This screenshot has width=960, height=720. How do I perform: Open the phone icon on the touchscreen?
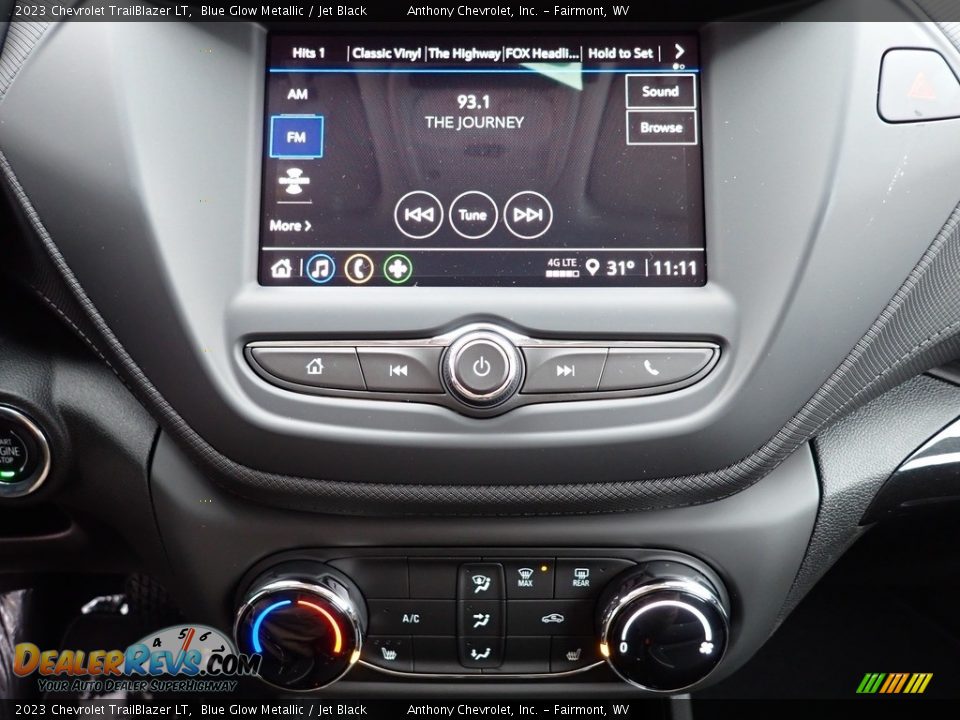click(358, 266)
